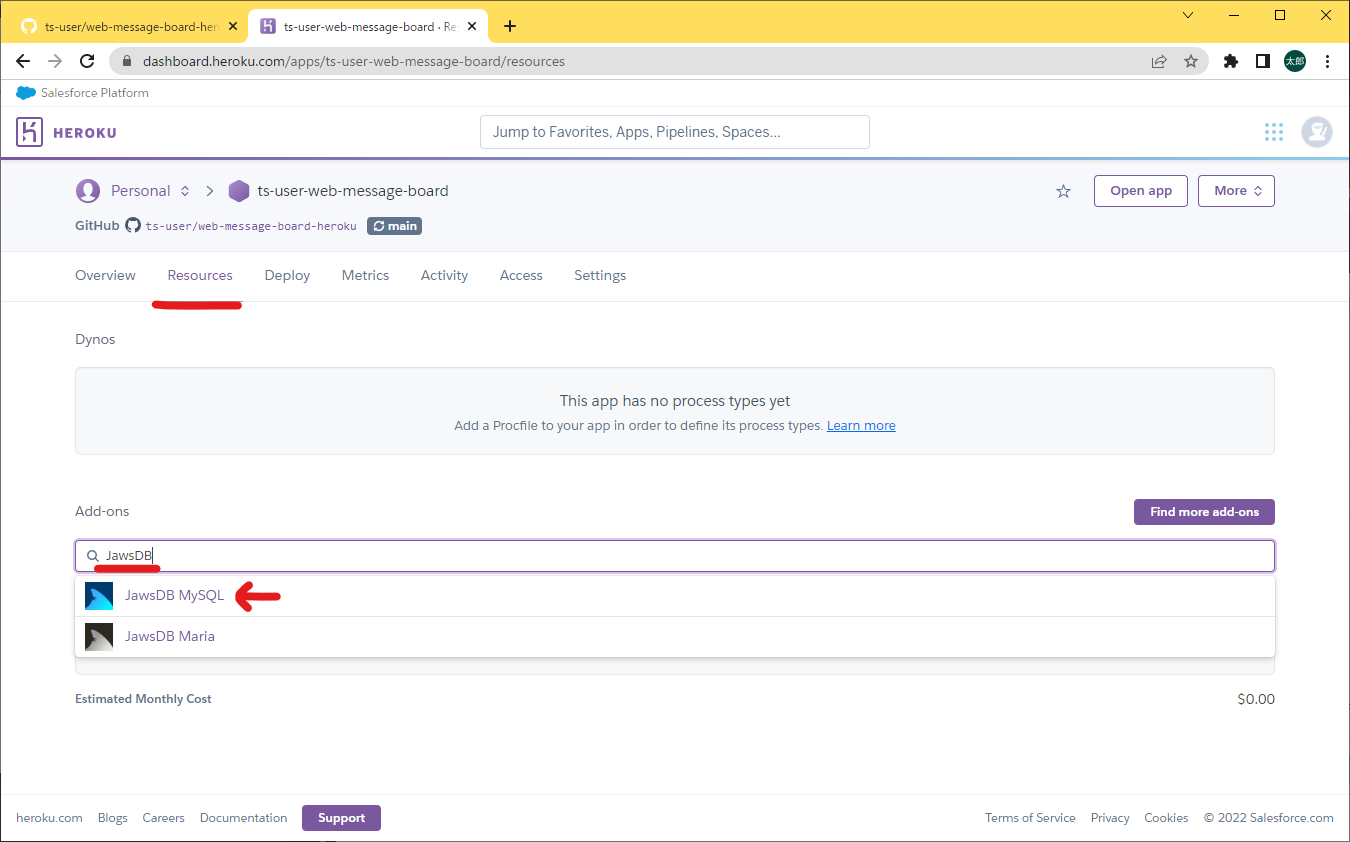This screenshot has width=1350, height=842.
Task: Open the tab search dropdown arrow
Action: click(x=1188, y=15)
